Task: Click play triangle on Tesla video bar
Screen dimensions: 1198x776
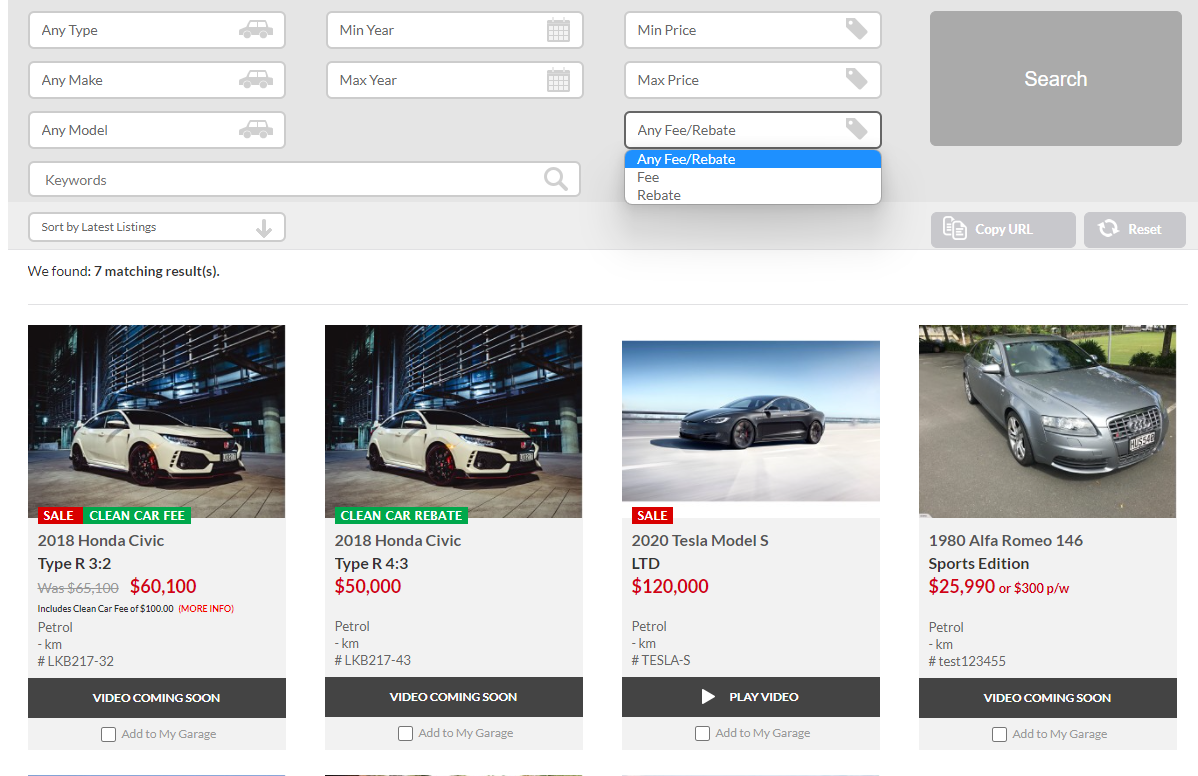Action: (x=708, y=697)
